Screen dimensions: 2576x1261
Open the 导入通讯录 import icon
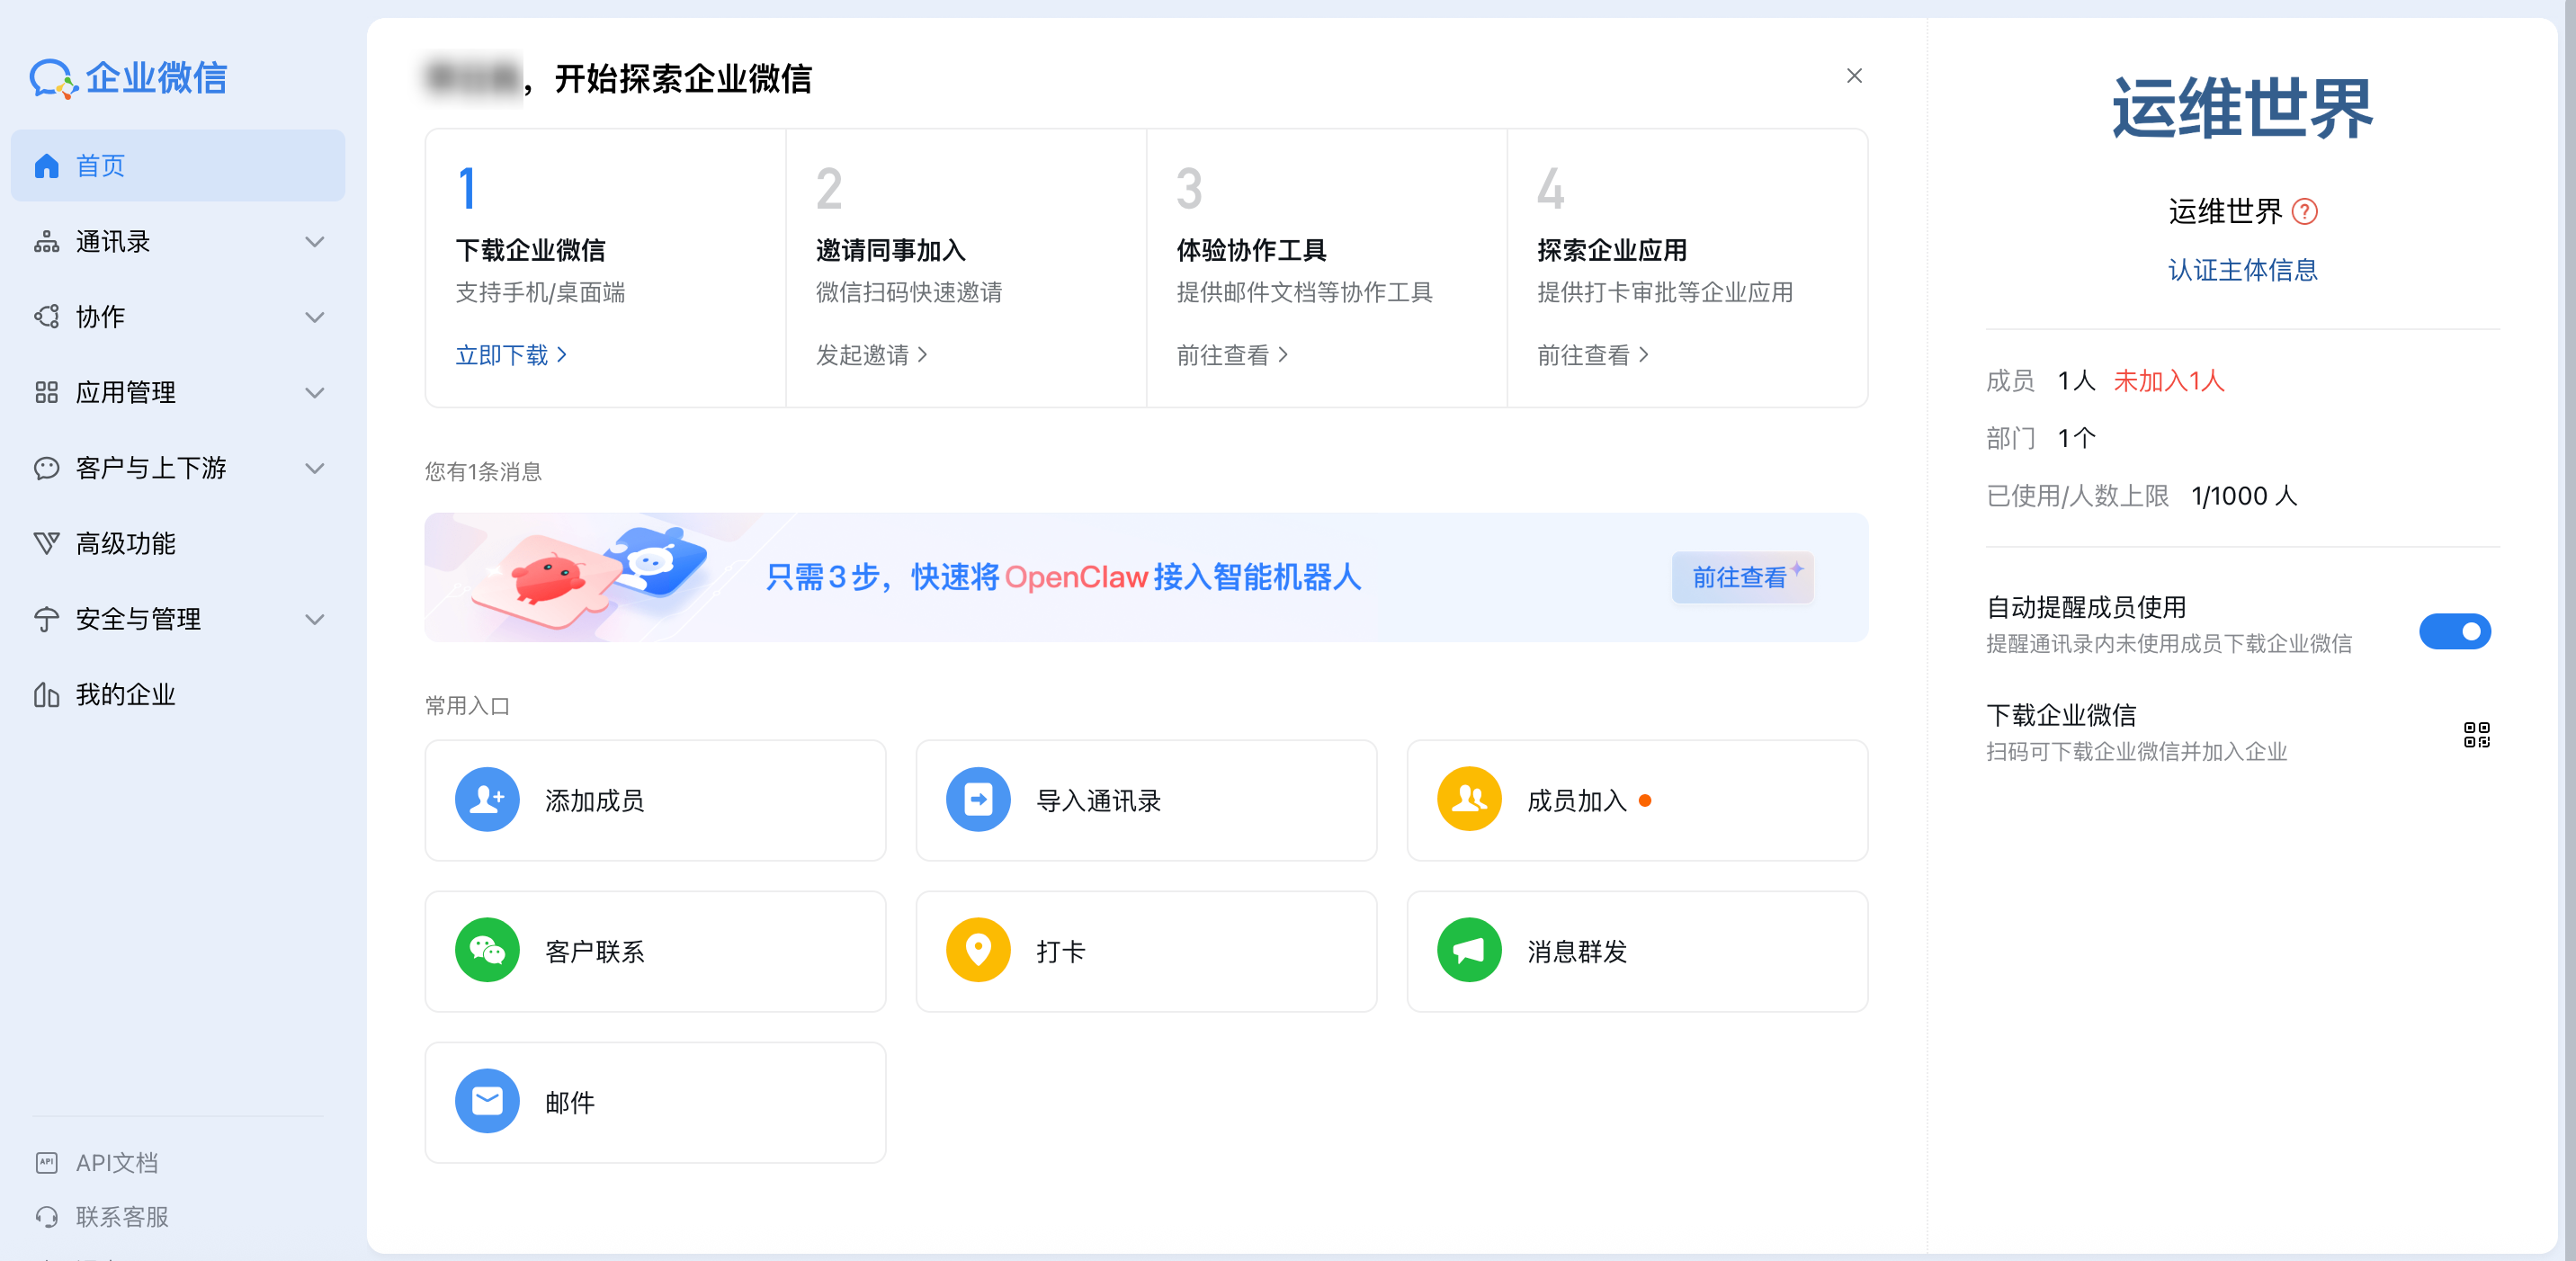(977, 800)
